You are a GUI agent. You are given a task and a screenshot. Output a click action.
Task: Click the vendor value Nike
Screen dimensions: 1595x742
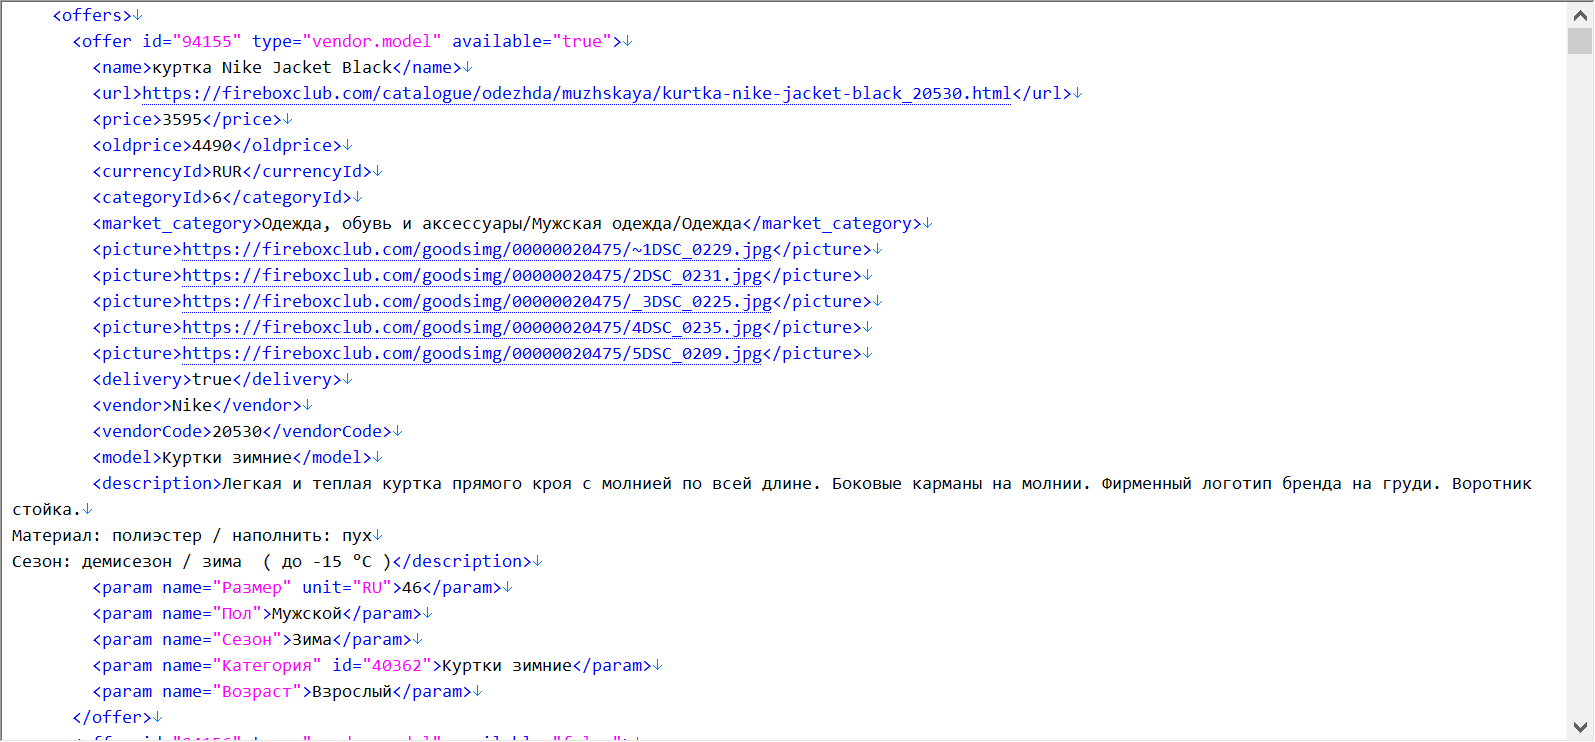coord(192,405)
